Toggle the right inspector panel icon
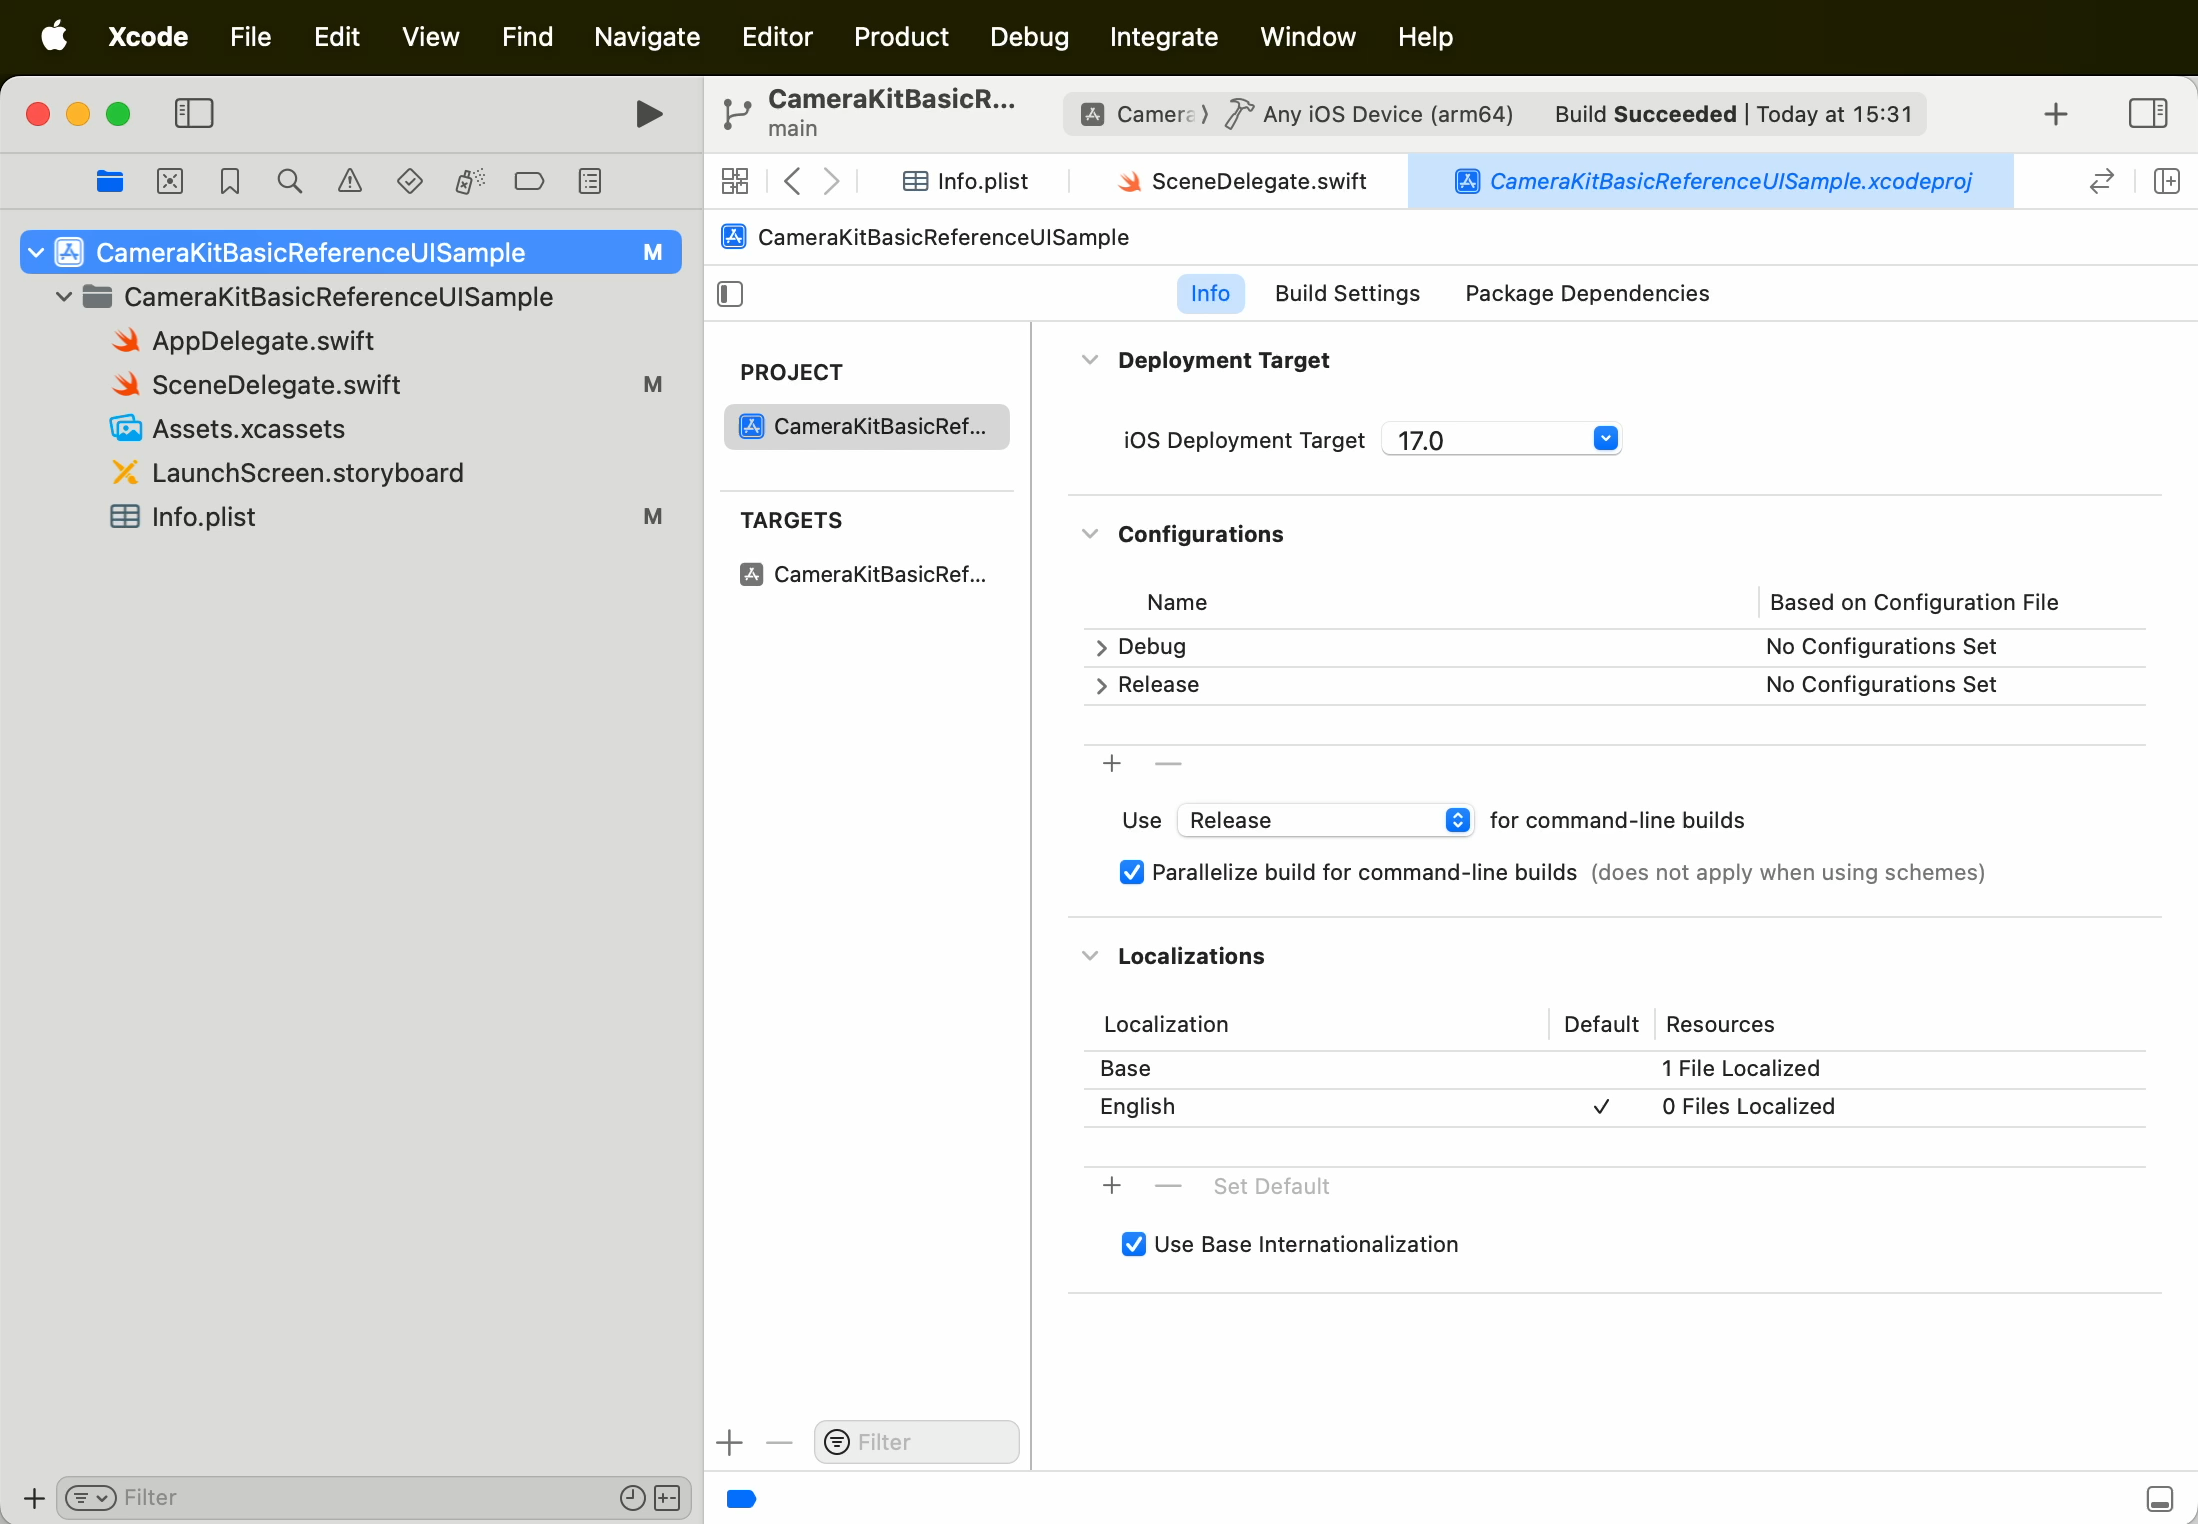2198x1524 pixels. 2147,114
